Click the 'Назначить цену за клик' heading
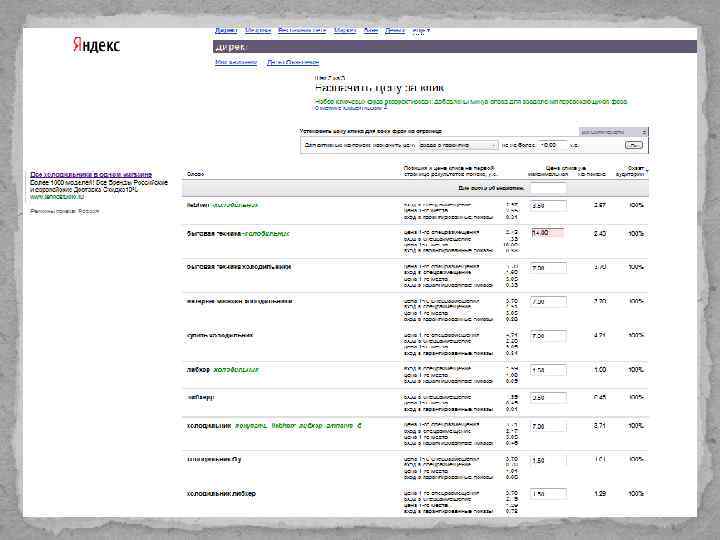720x540 pixels. (x=380, y=88)
